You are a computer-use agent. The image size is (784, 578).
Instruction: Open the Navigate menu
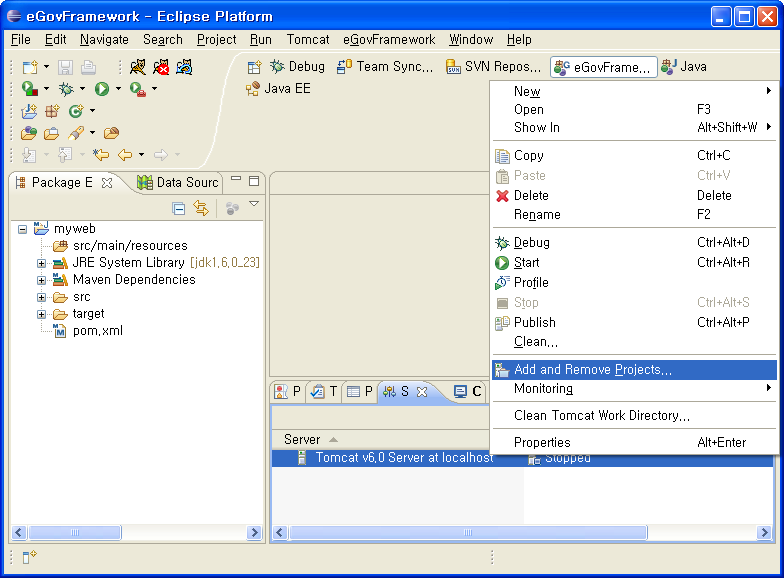click(x=104, y=40)
